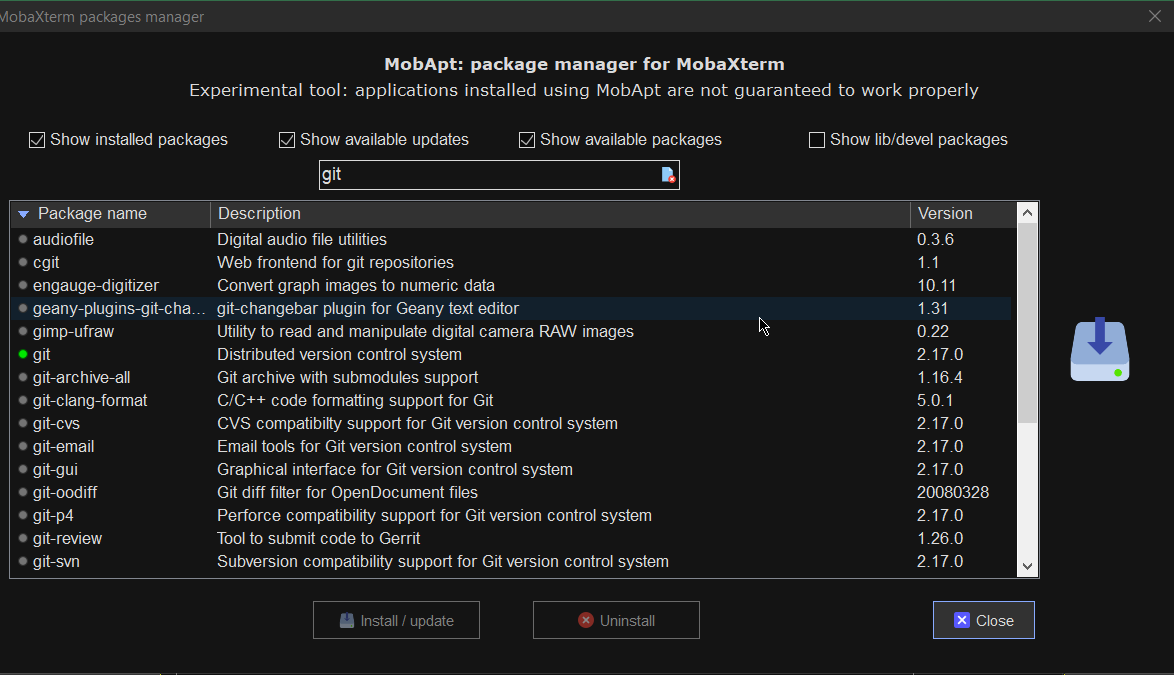Click version 1.26.0 of git-review
This screenshot has width=1174, height=675.
tap(940, 539)
